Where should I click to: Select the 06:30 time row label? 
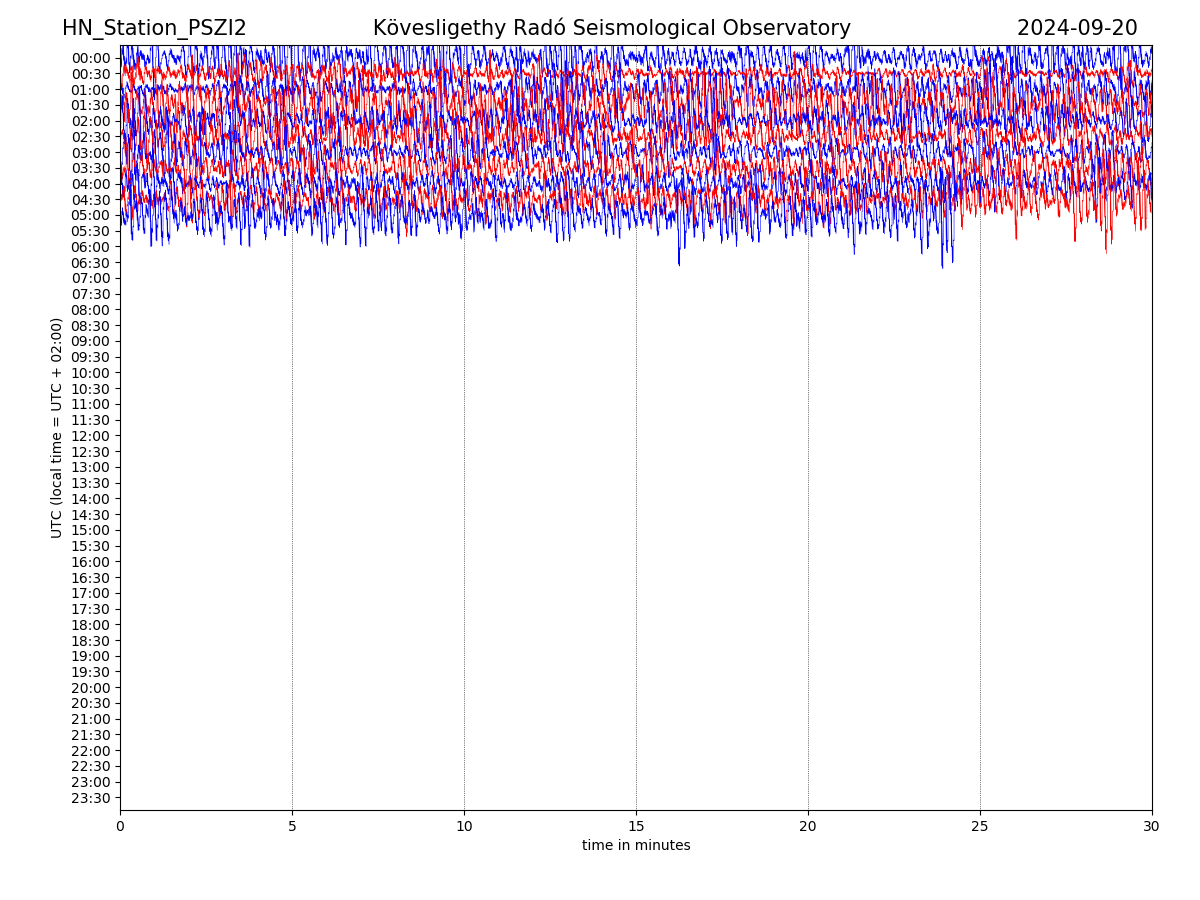point(90,263)
